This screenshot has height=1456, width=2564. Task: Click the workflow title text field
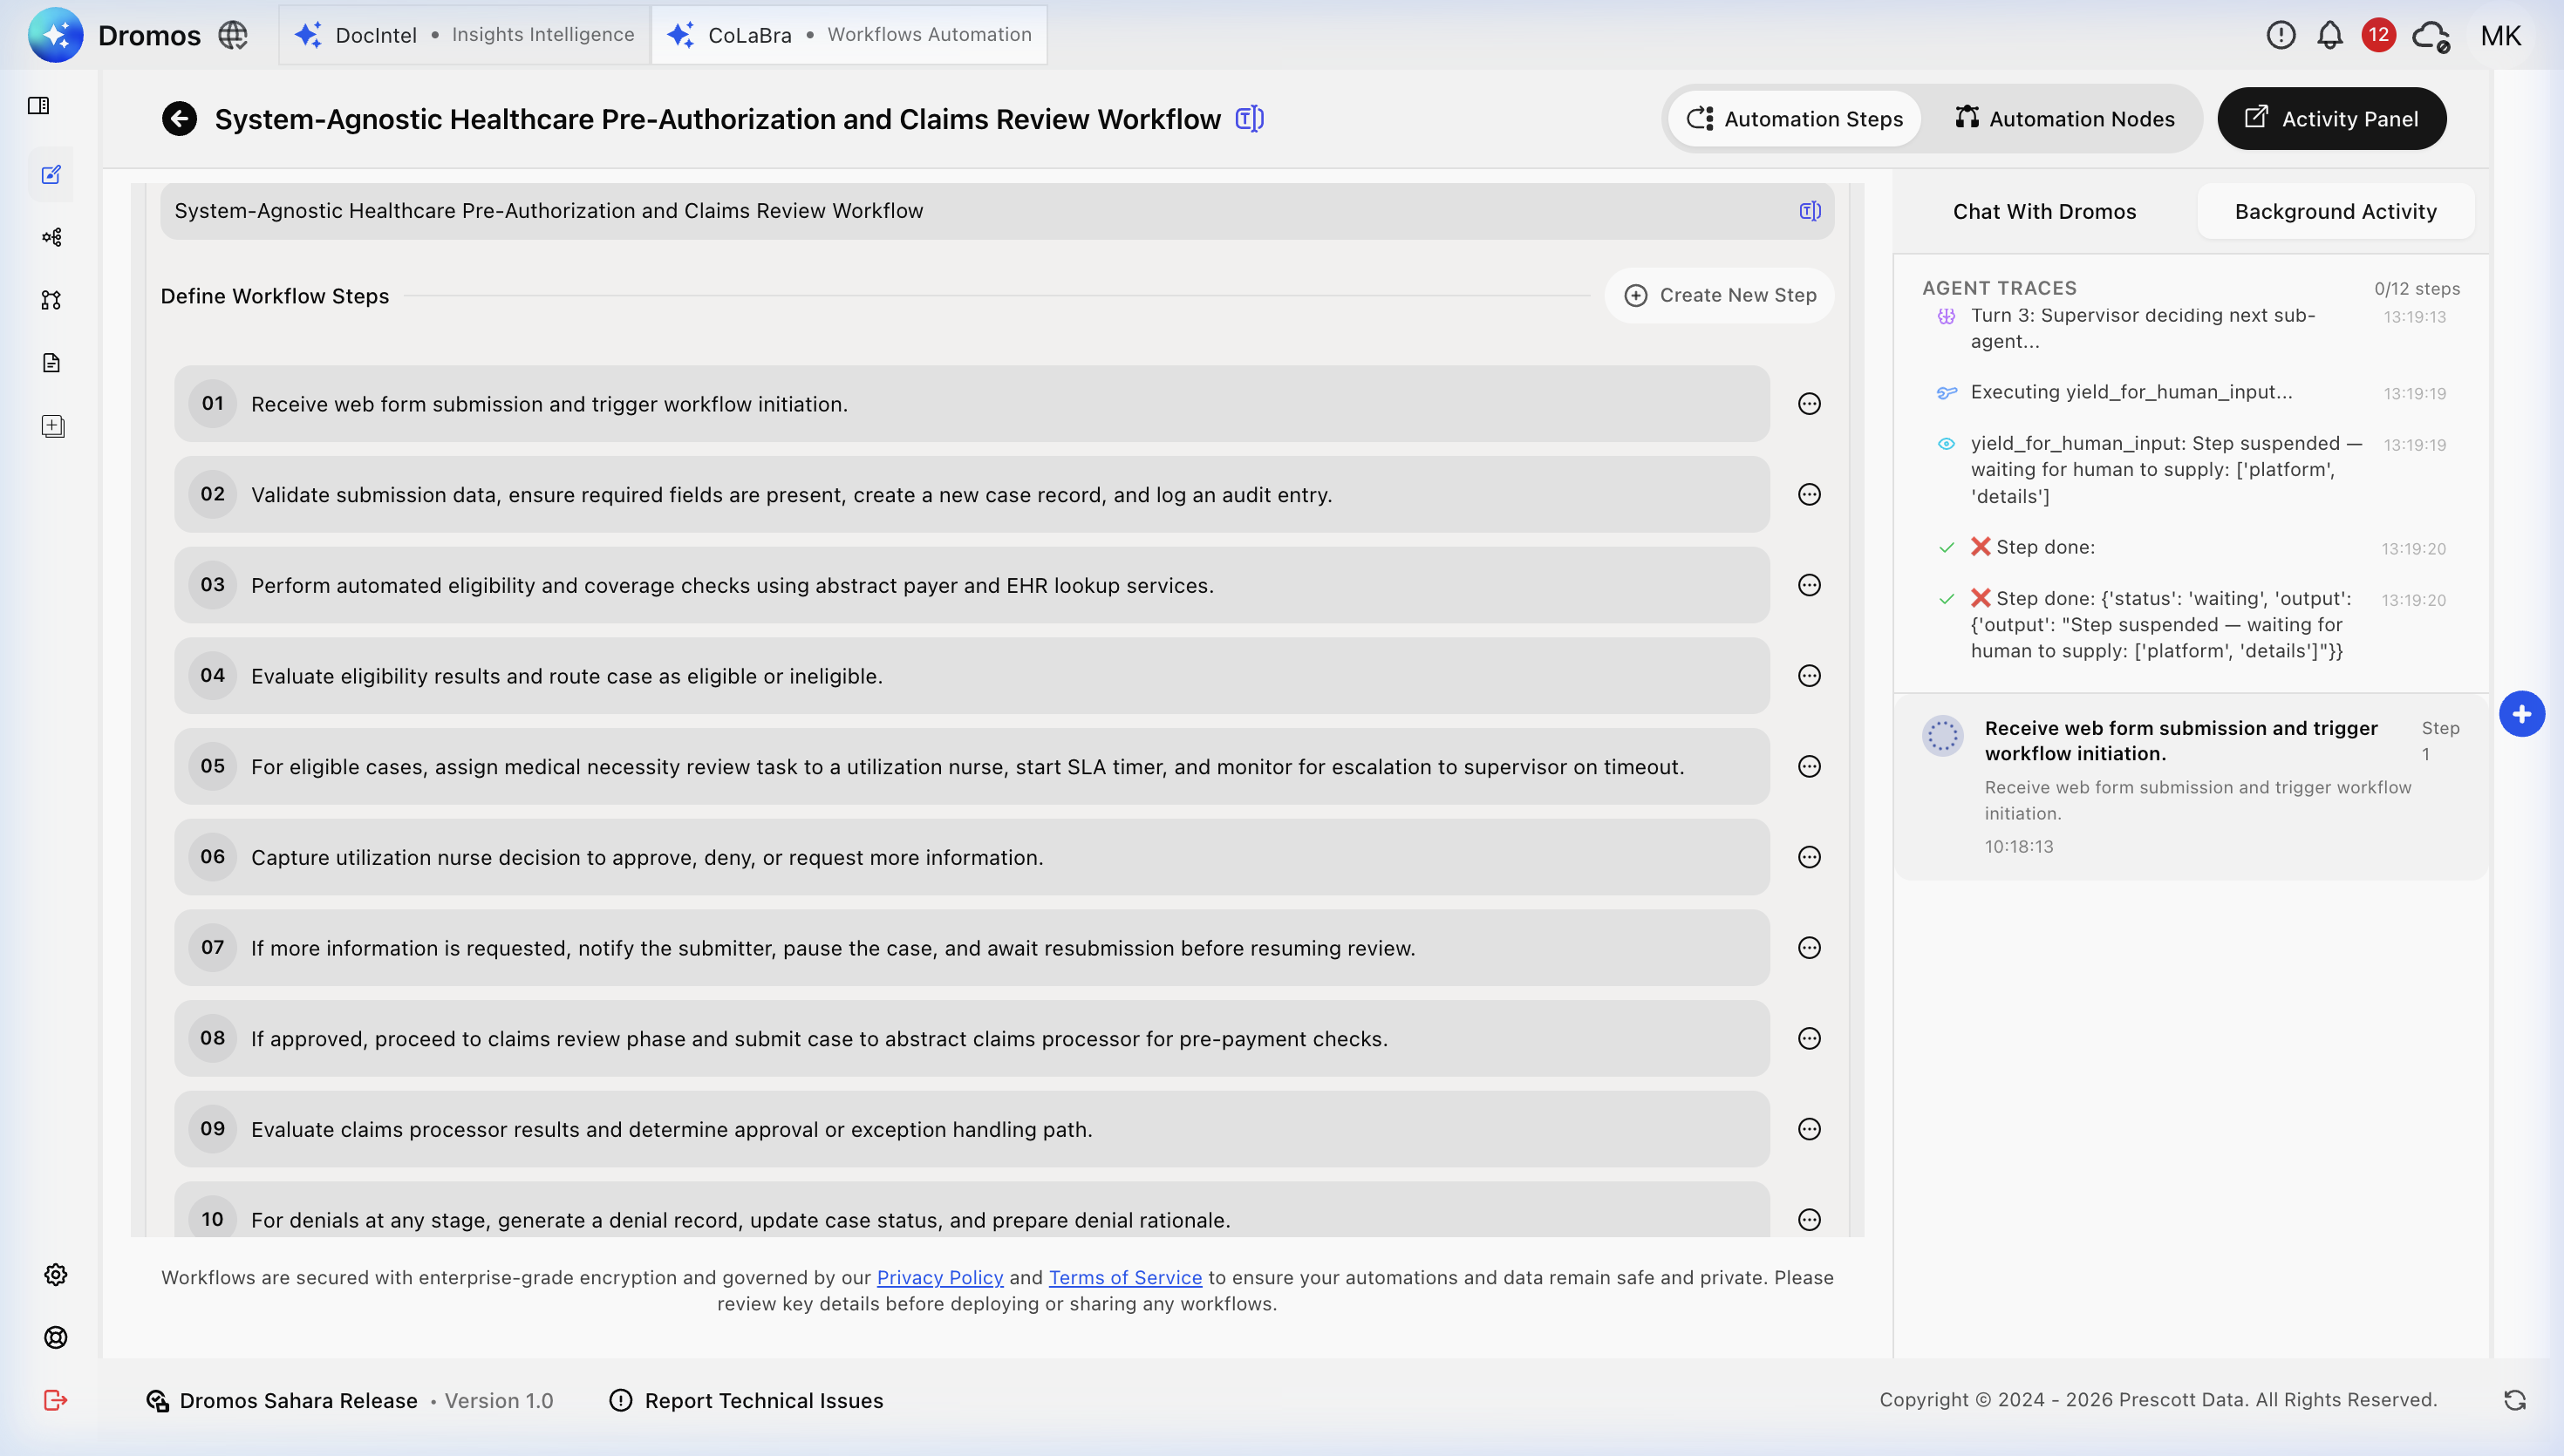[x=900, y=211]
